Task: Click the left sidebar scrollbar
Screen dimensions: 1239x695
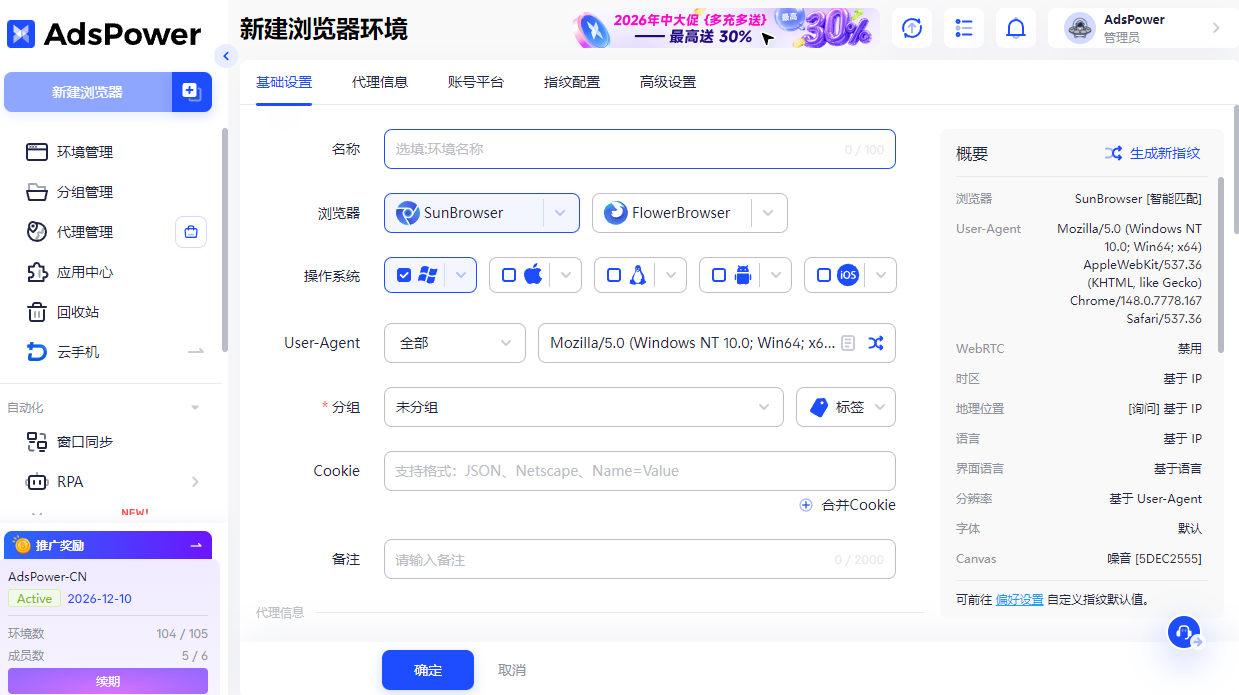Action: (225, 240)
